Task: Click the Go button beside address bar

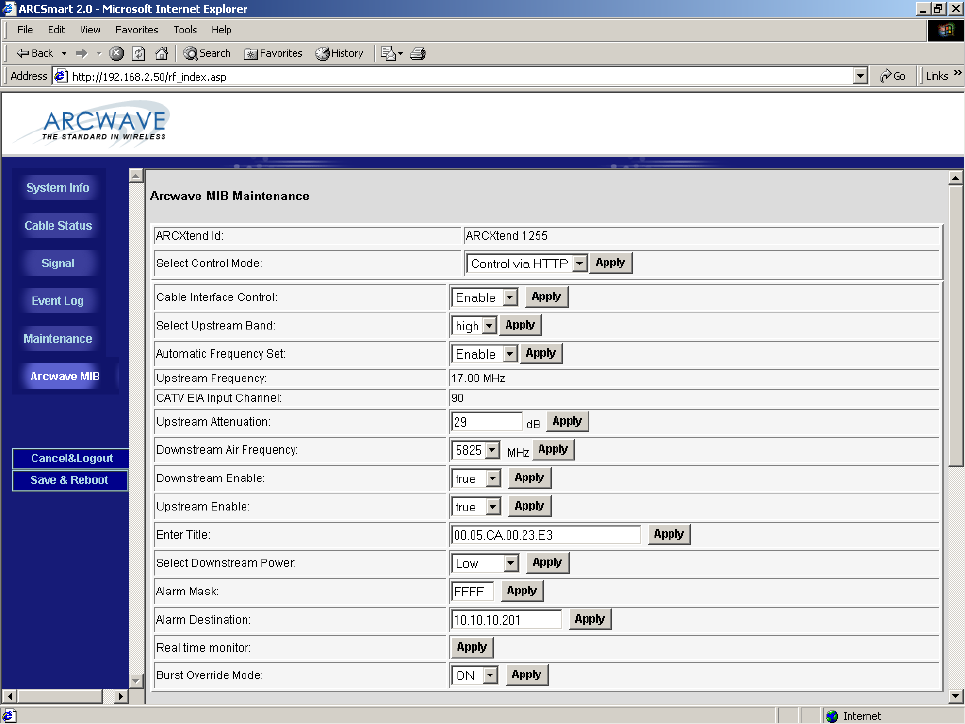Action: click(893, 76)
